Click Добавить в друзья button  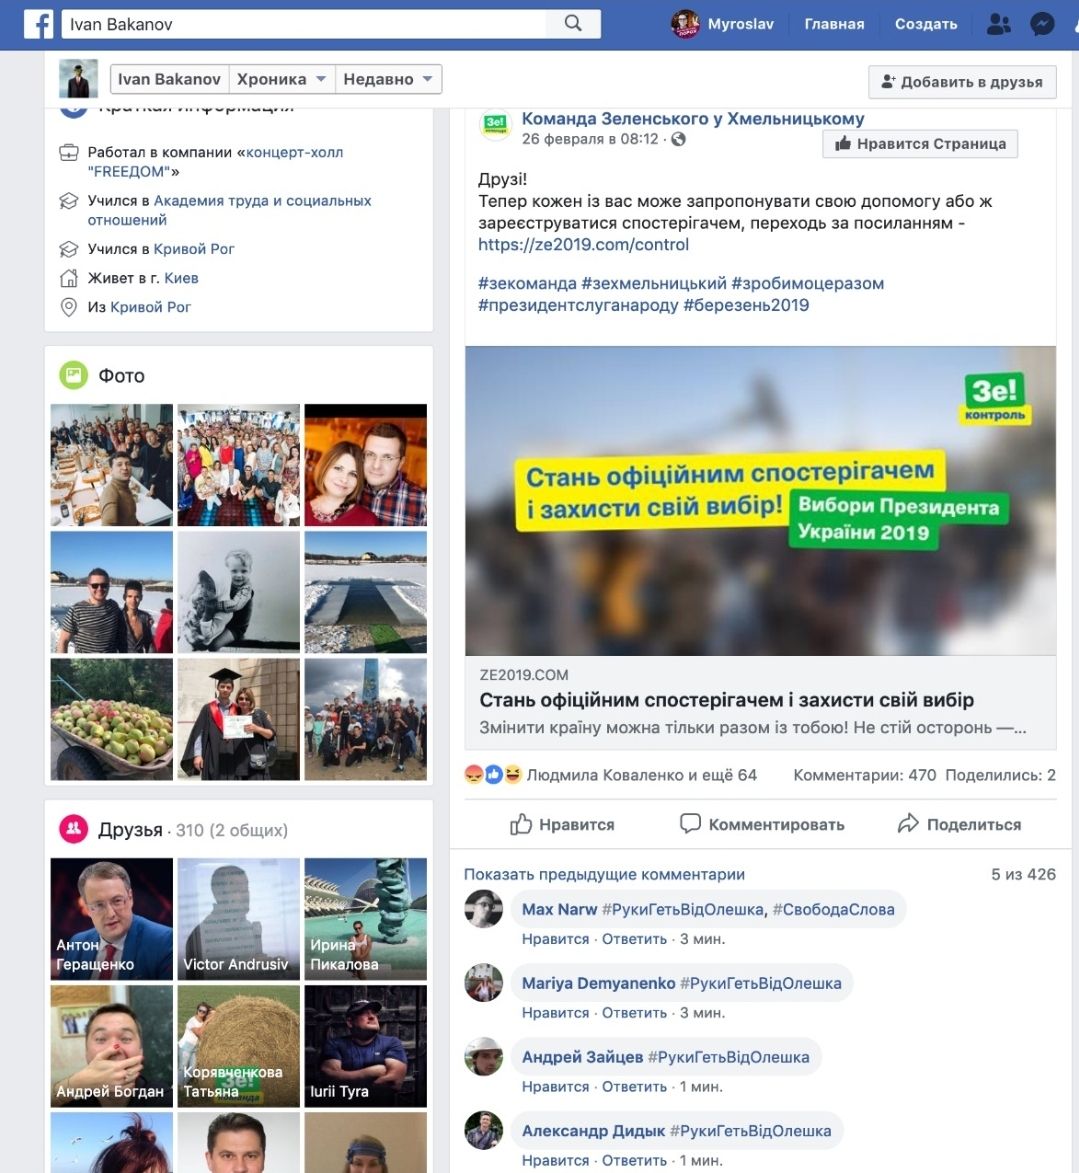[x=962, y=82]
